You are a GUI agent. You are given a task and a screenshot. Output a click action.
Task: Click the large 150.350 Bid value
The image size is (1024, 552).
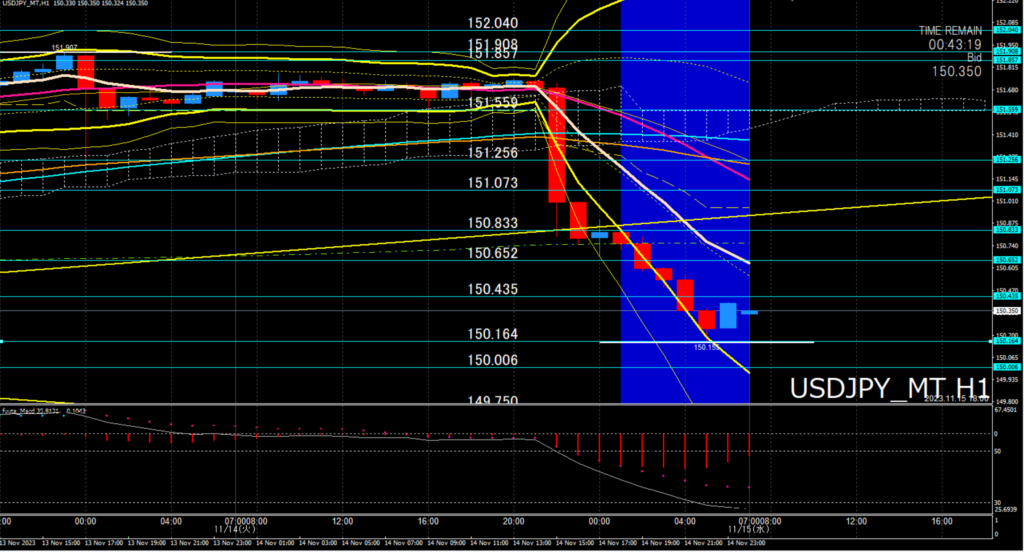pyautogui.click(x=957, y=71)
